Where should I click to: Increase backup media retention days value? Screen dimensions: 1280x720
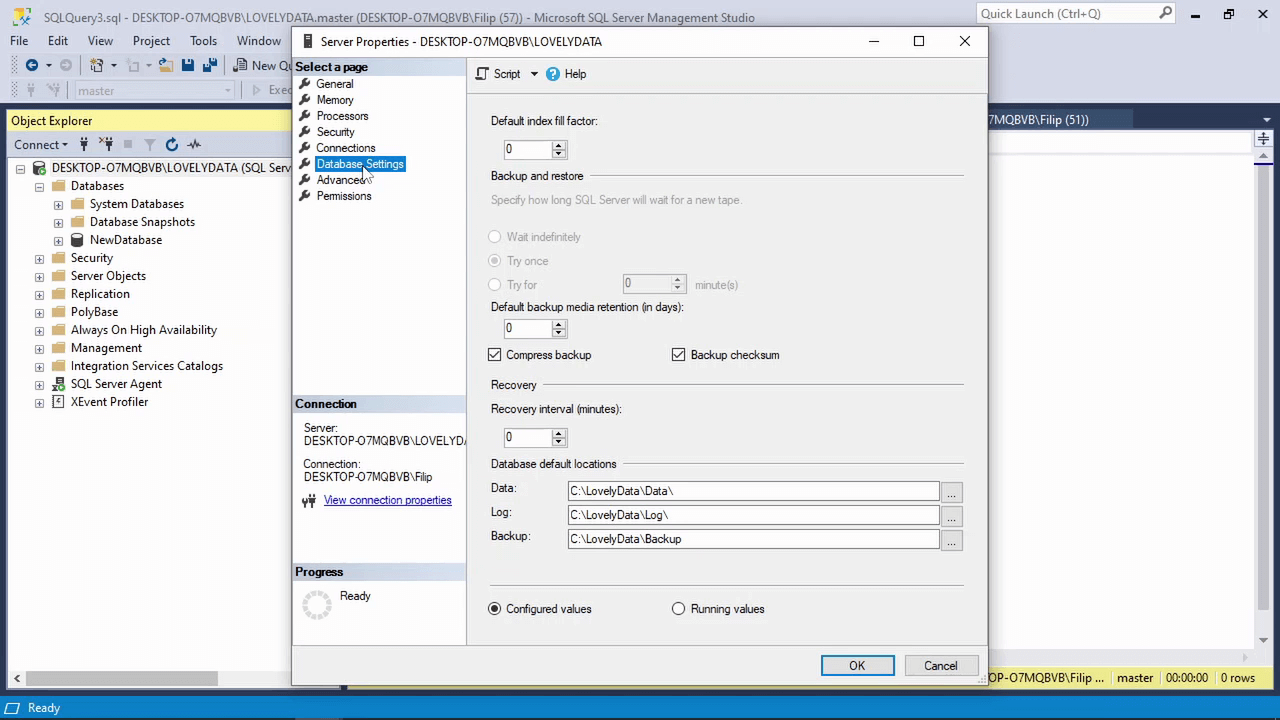click(x=559, y=324)
